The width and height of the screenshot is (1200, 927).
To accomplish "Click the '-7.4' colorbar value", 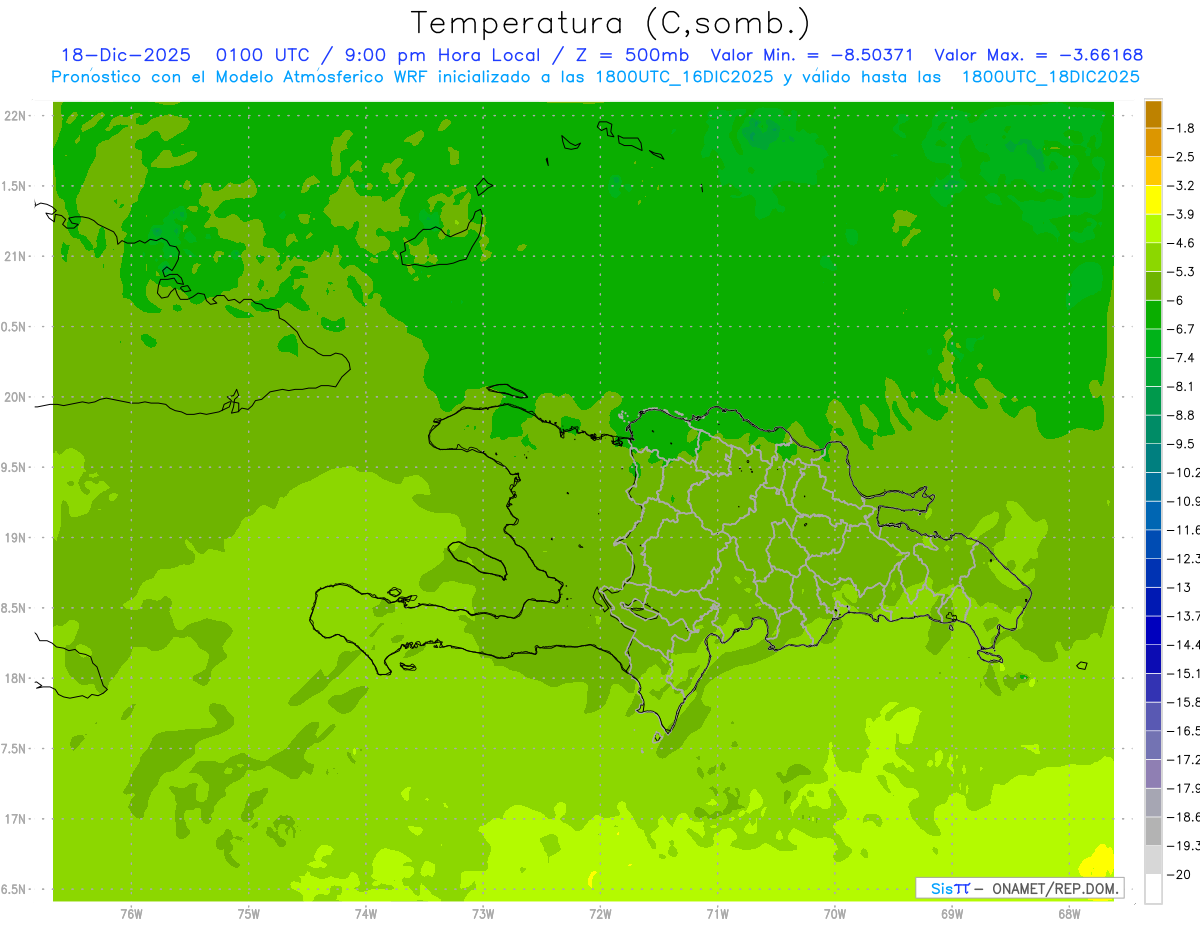I will (1182, 357).
